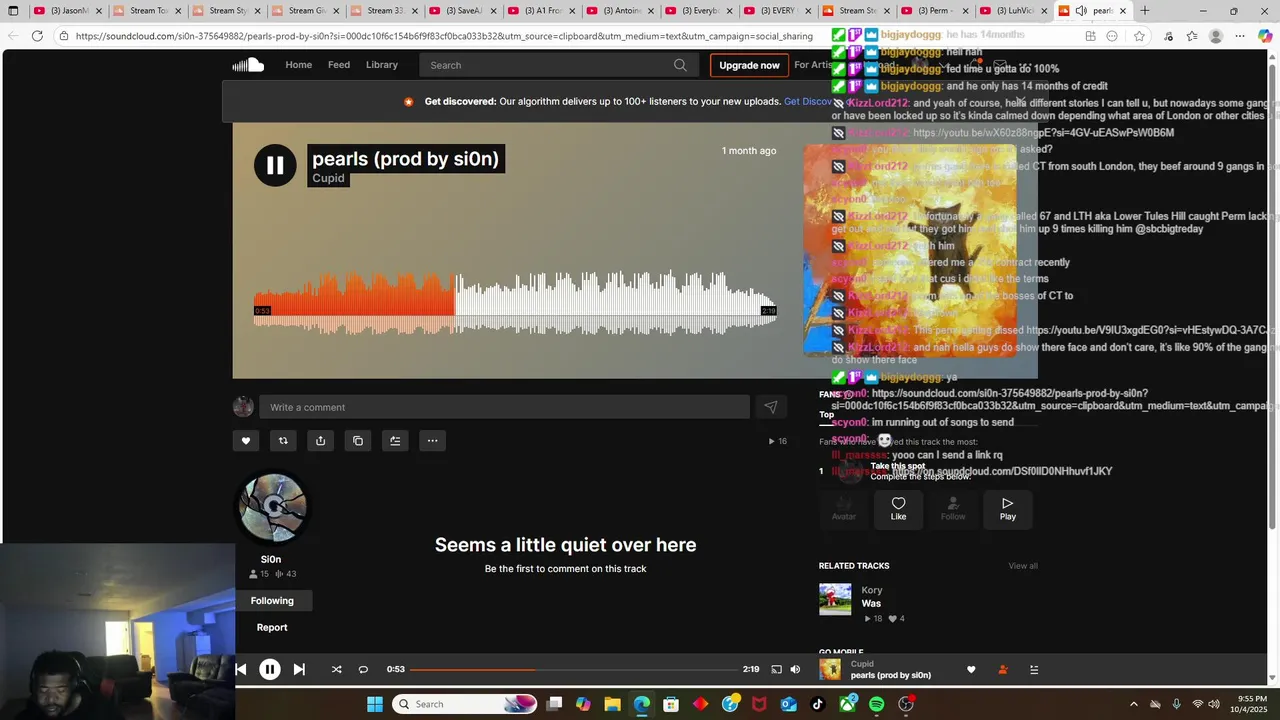Click View all related tracks
Image resolution: width=1280 pixels, height=720 pixels.
1023,566
